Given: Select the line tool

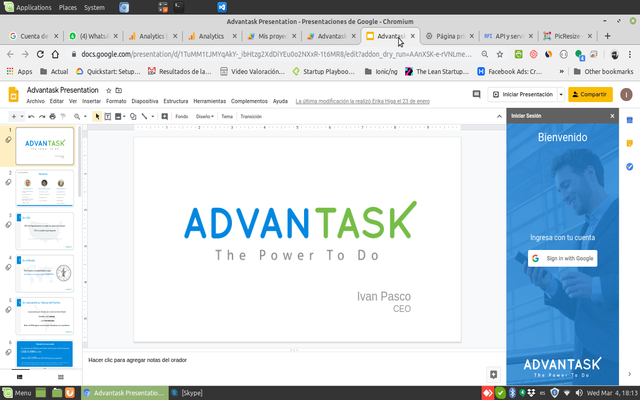Looking at the screenshot, I should [144, 117].
